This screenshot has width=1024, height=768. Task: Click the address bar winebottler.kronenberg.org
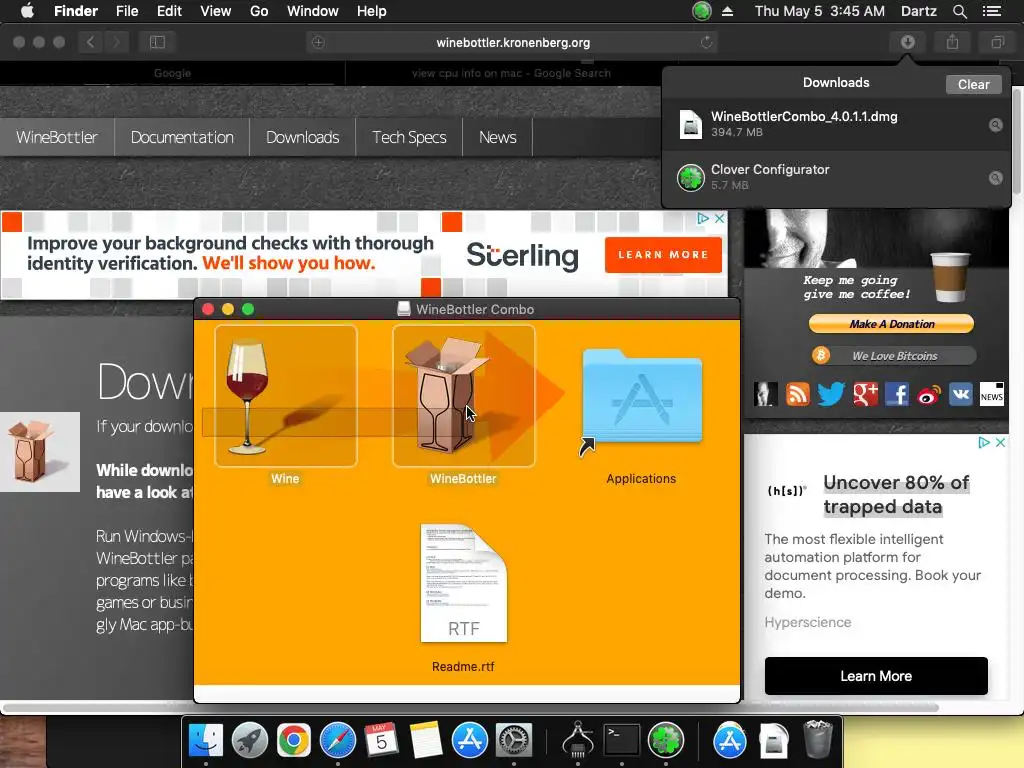click(513, 42)
